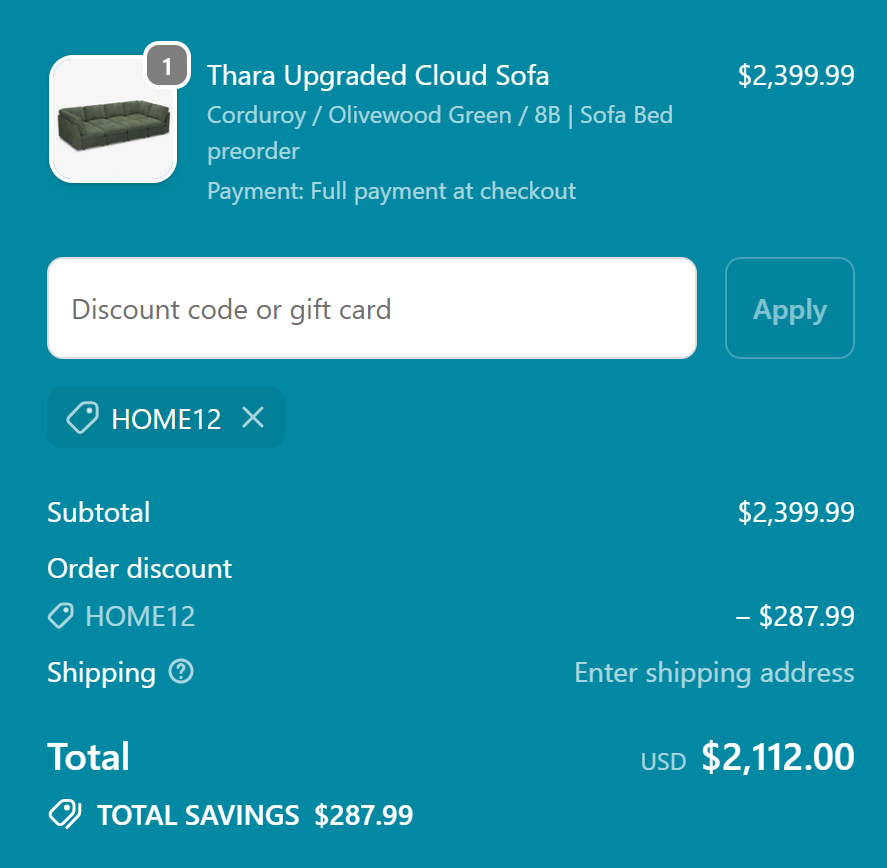Click the discount tag icon next to HOME12 line
887x868 pixels.
click(x=60, y=616)
